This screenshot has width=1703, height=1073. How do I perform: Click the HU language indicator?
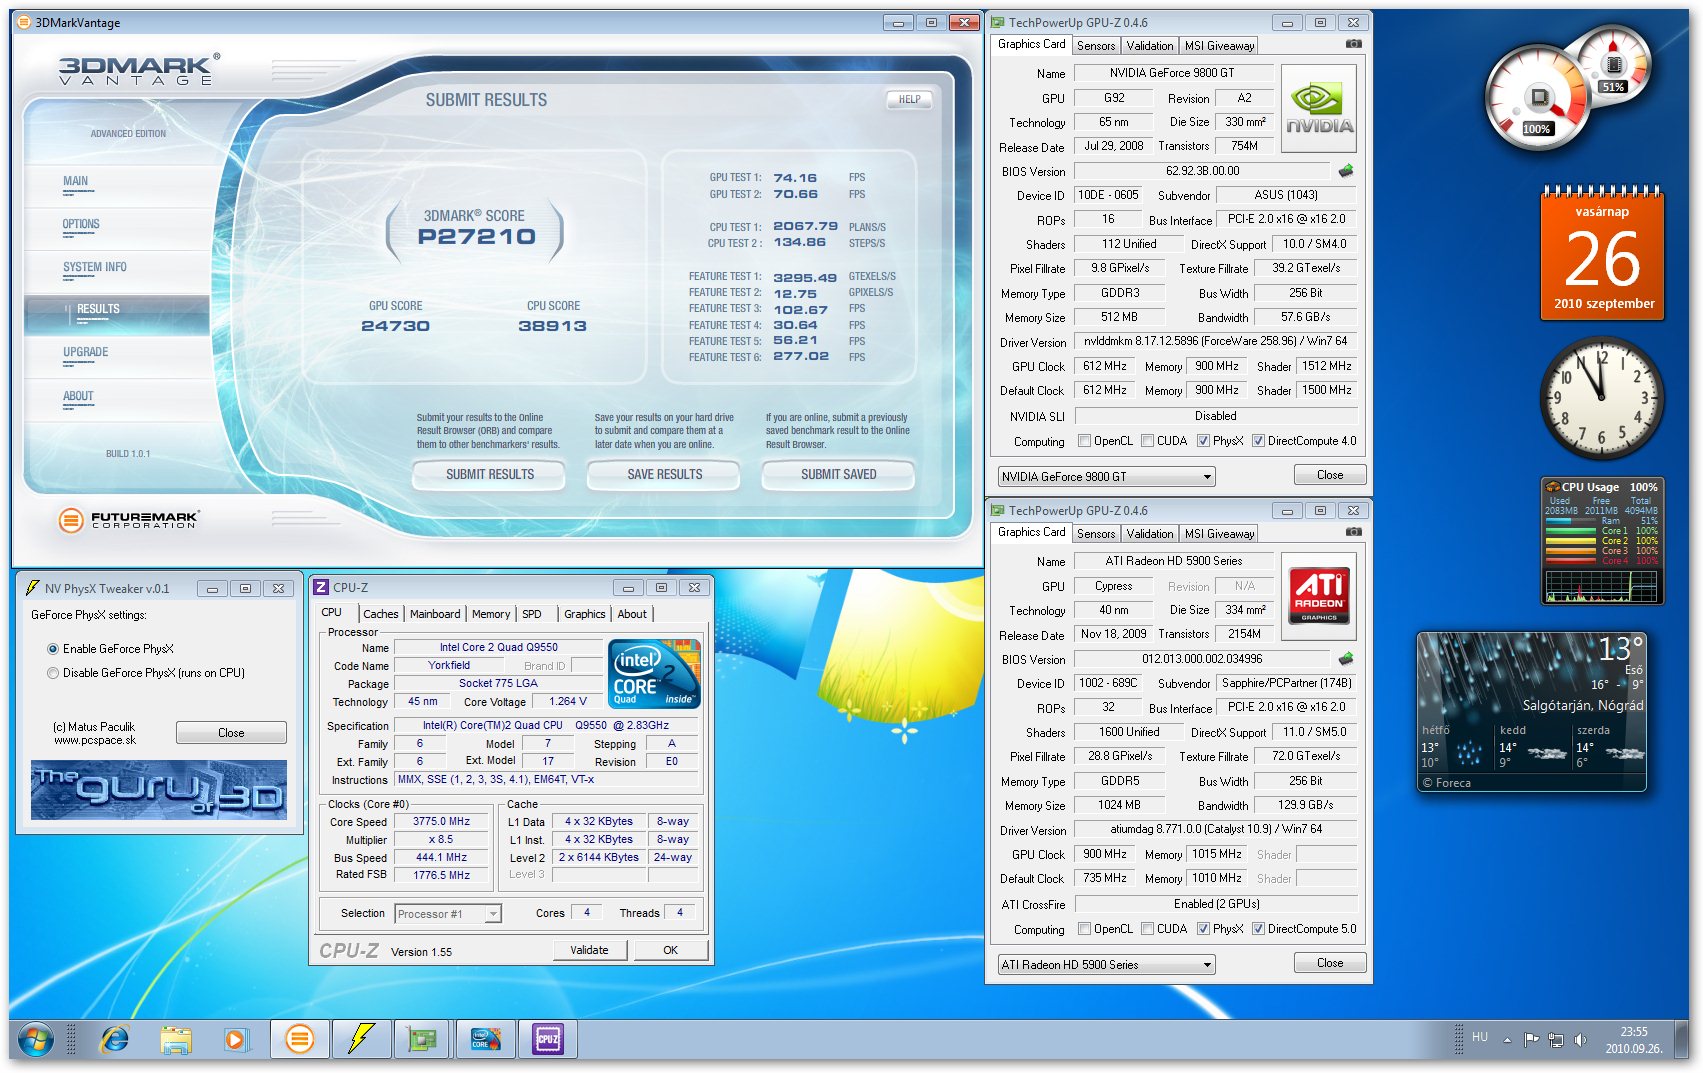point(1480,1037)
